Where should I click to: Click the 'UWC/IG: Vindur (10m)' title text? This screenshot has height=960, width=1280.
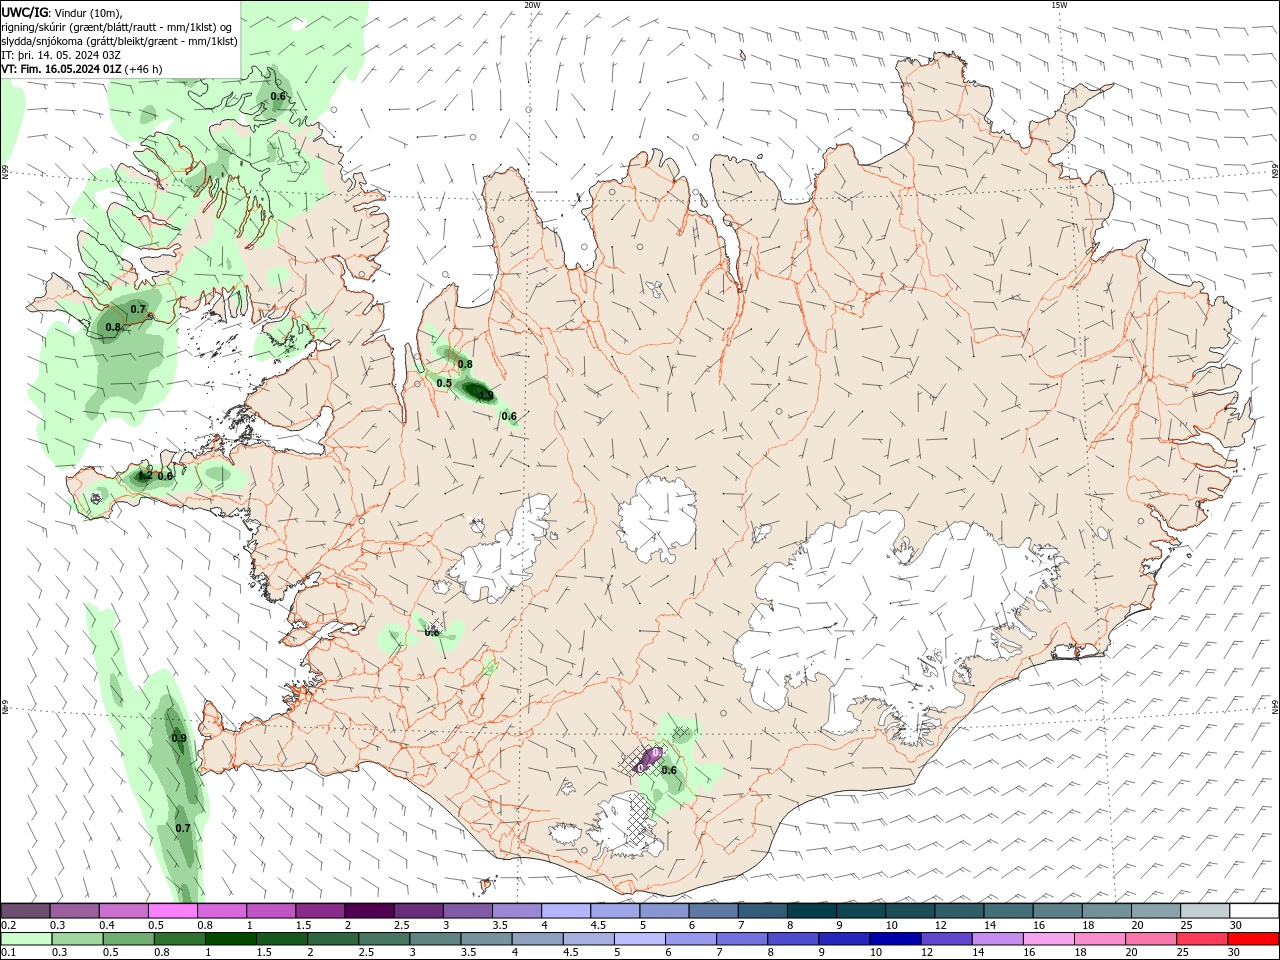61,12
